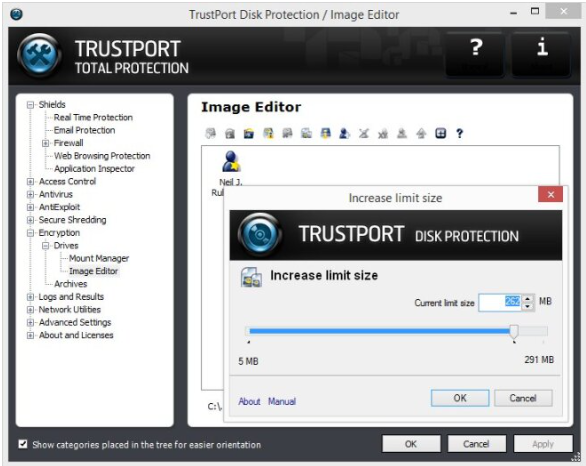Expand the Secure Shredding node
The height and width of the screenshot is (466, 586).
[x=30, y=220]
